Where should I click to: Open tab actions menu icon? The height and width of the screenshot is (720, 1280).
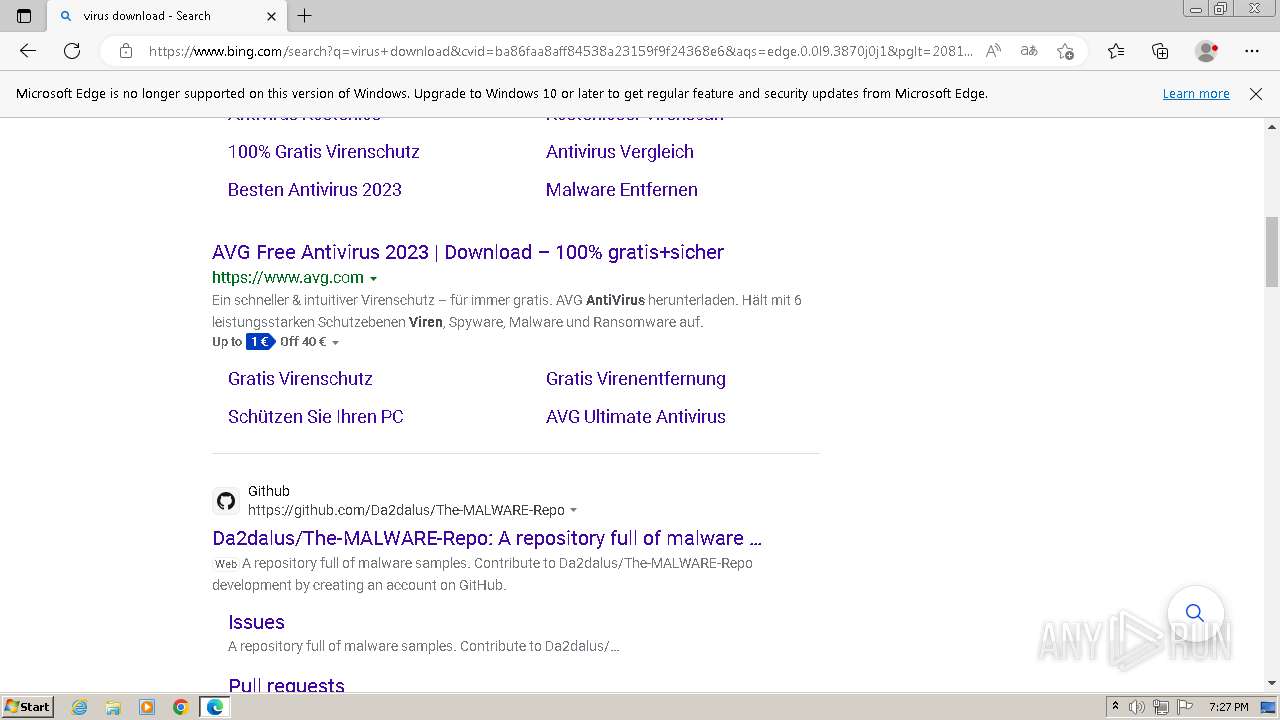pos(24,16)
